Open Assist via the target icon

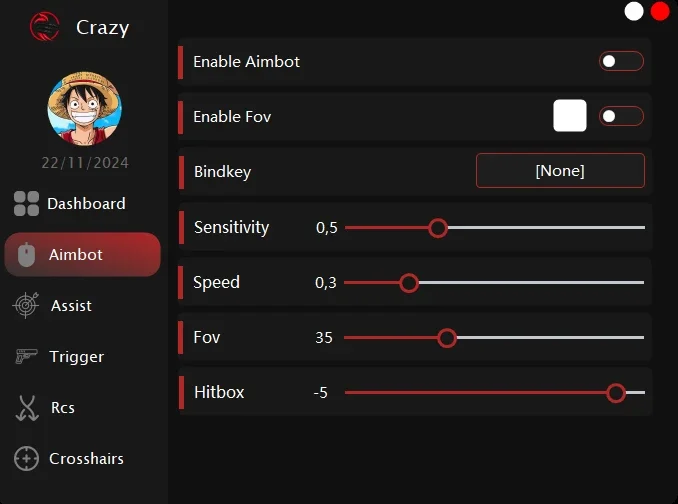tap(26, 305)
